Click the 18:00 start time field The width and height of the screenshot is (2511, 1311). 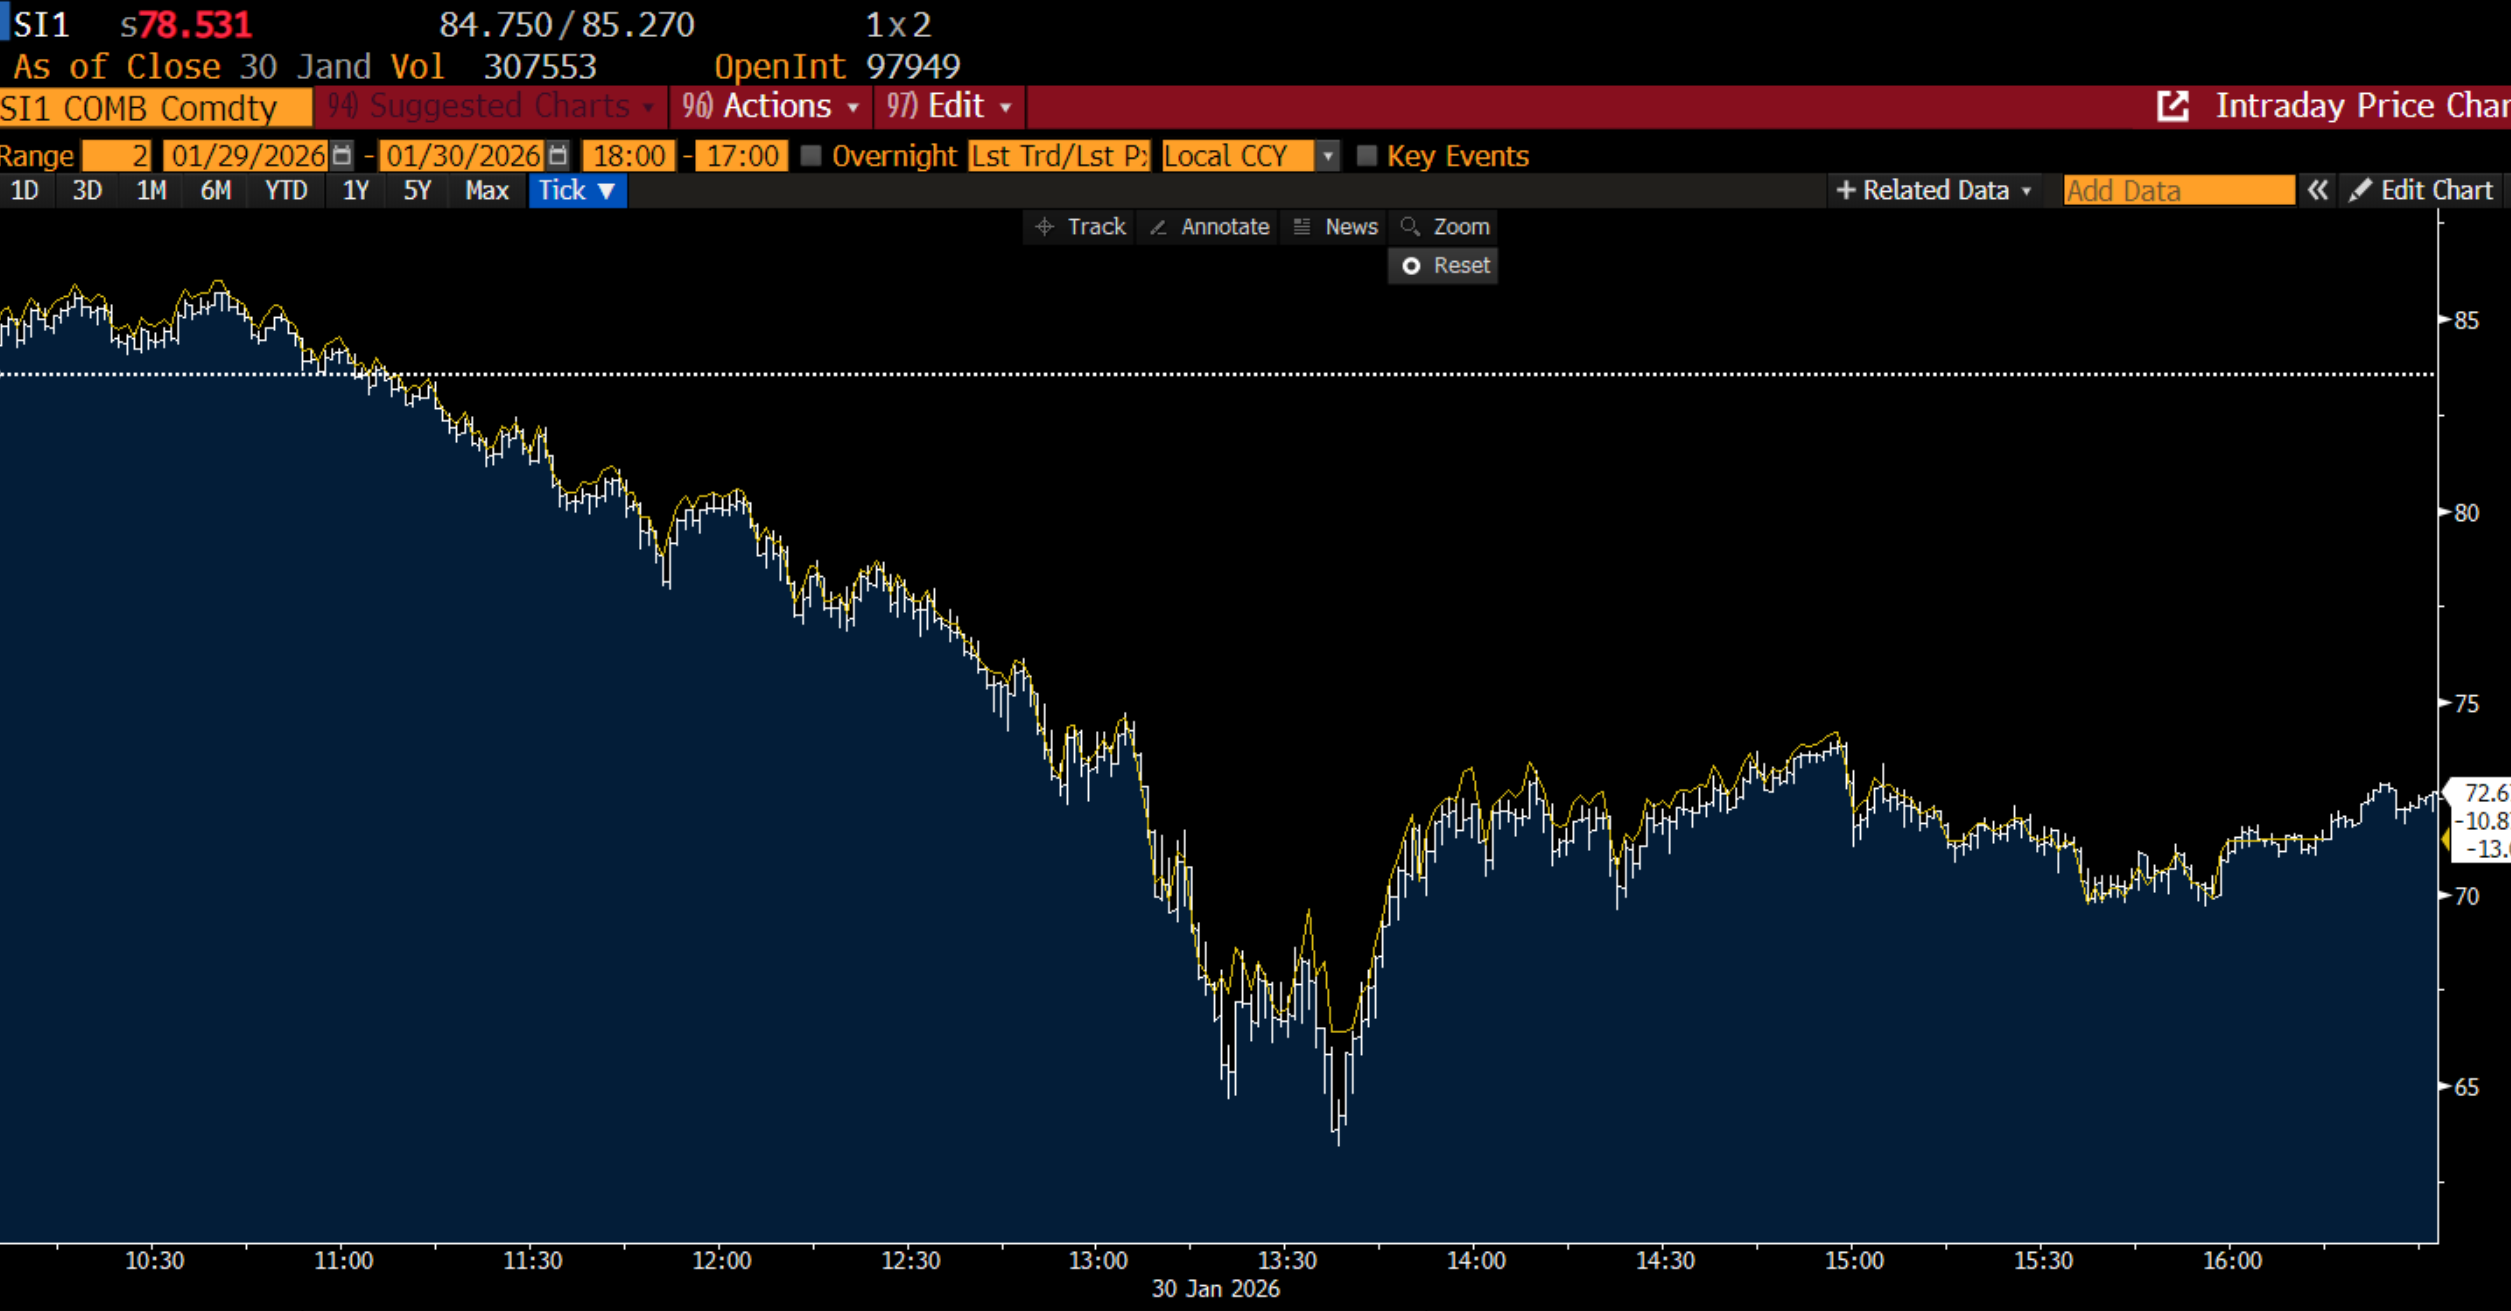pyautogui.click(x=629, y=156)
